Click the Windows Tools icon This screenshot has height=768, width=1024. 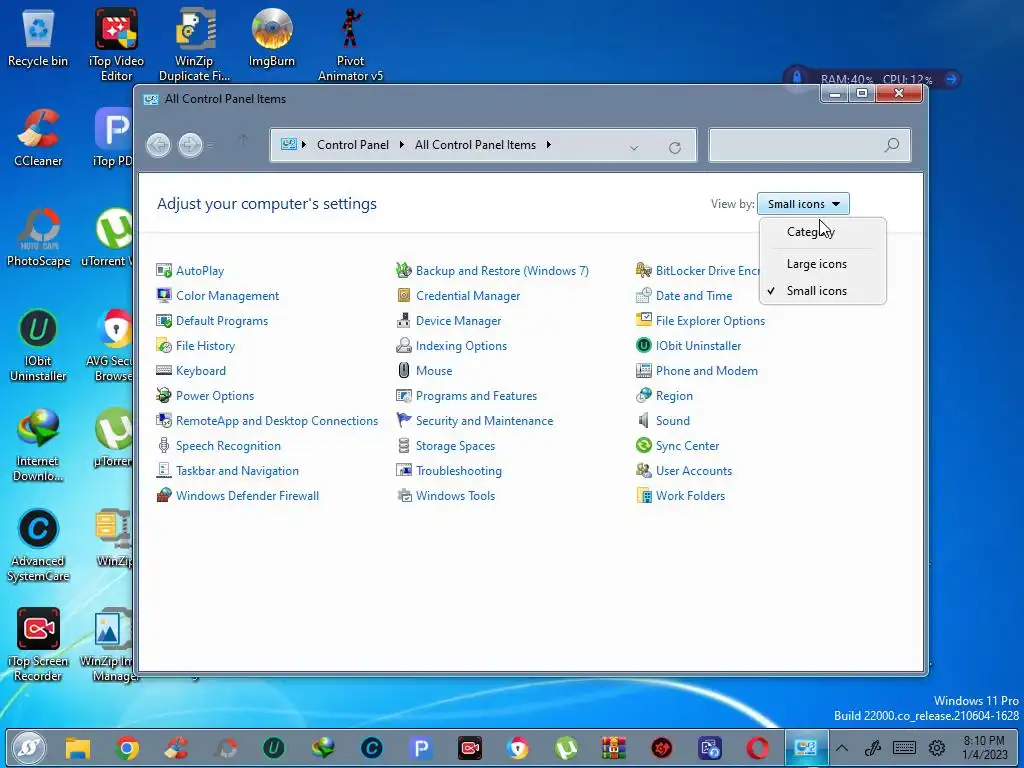[404, 496]
